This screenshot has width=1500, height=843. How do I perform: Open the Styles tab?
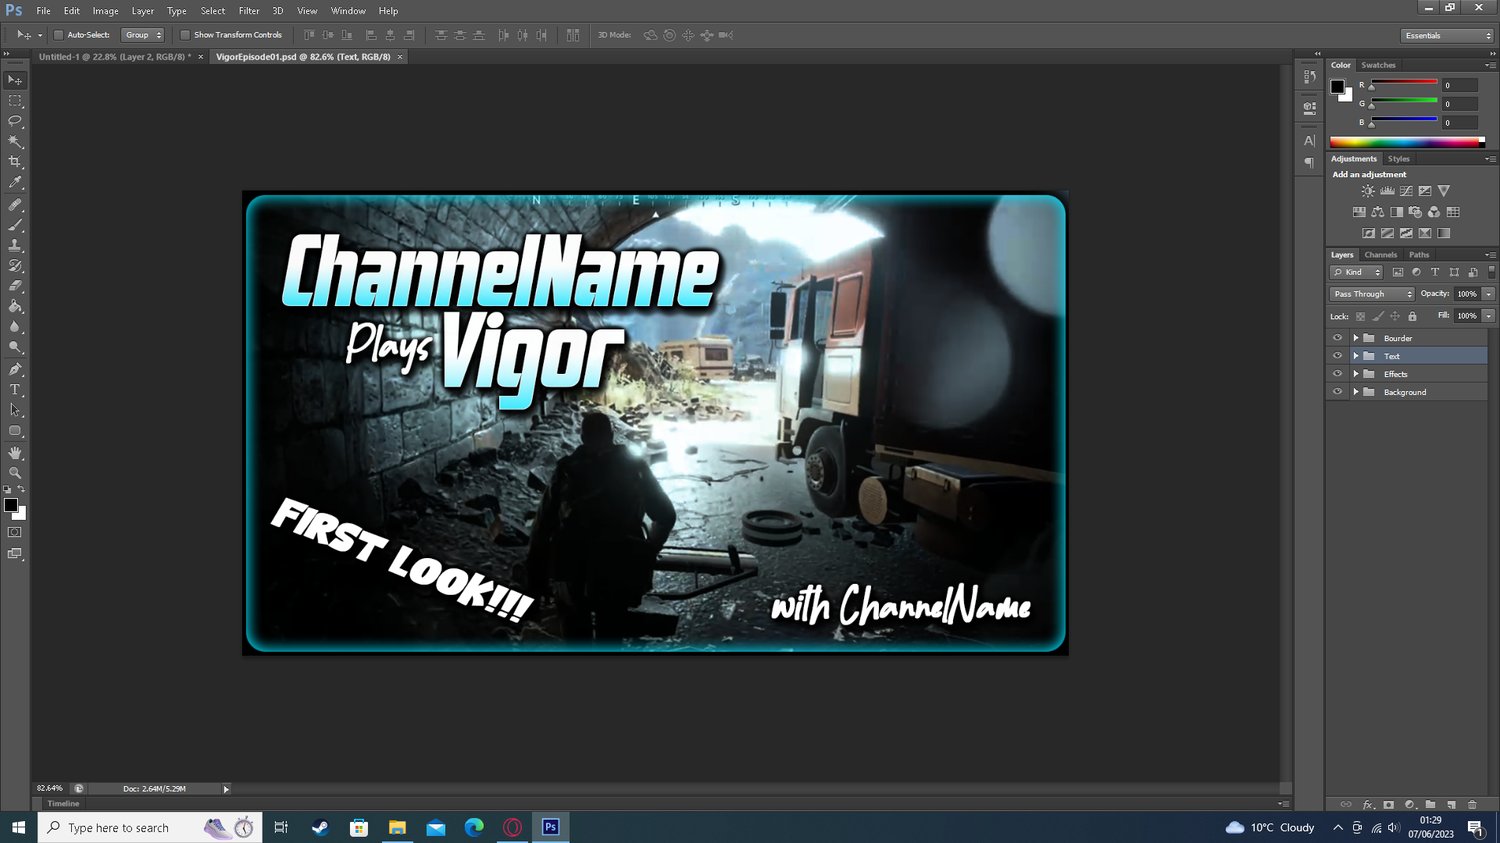[x=1399, y=159]
